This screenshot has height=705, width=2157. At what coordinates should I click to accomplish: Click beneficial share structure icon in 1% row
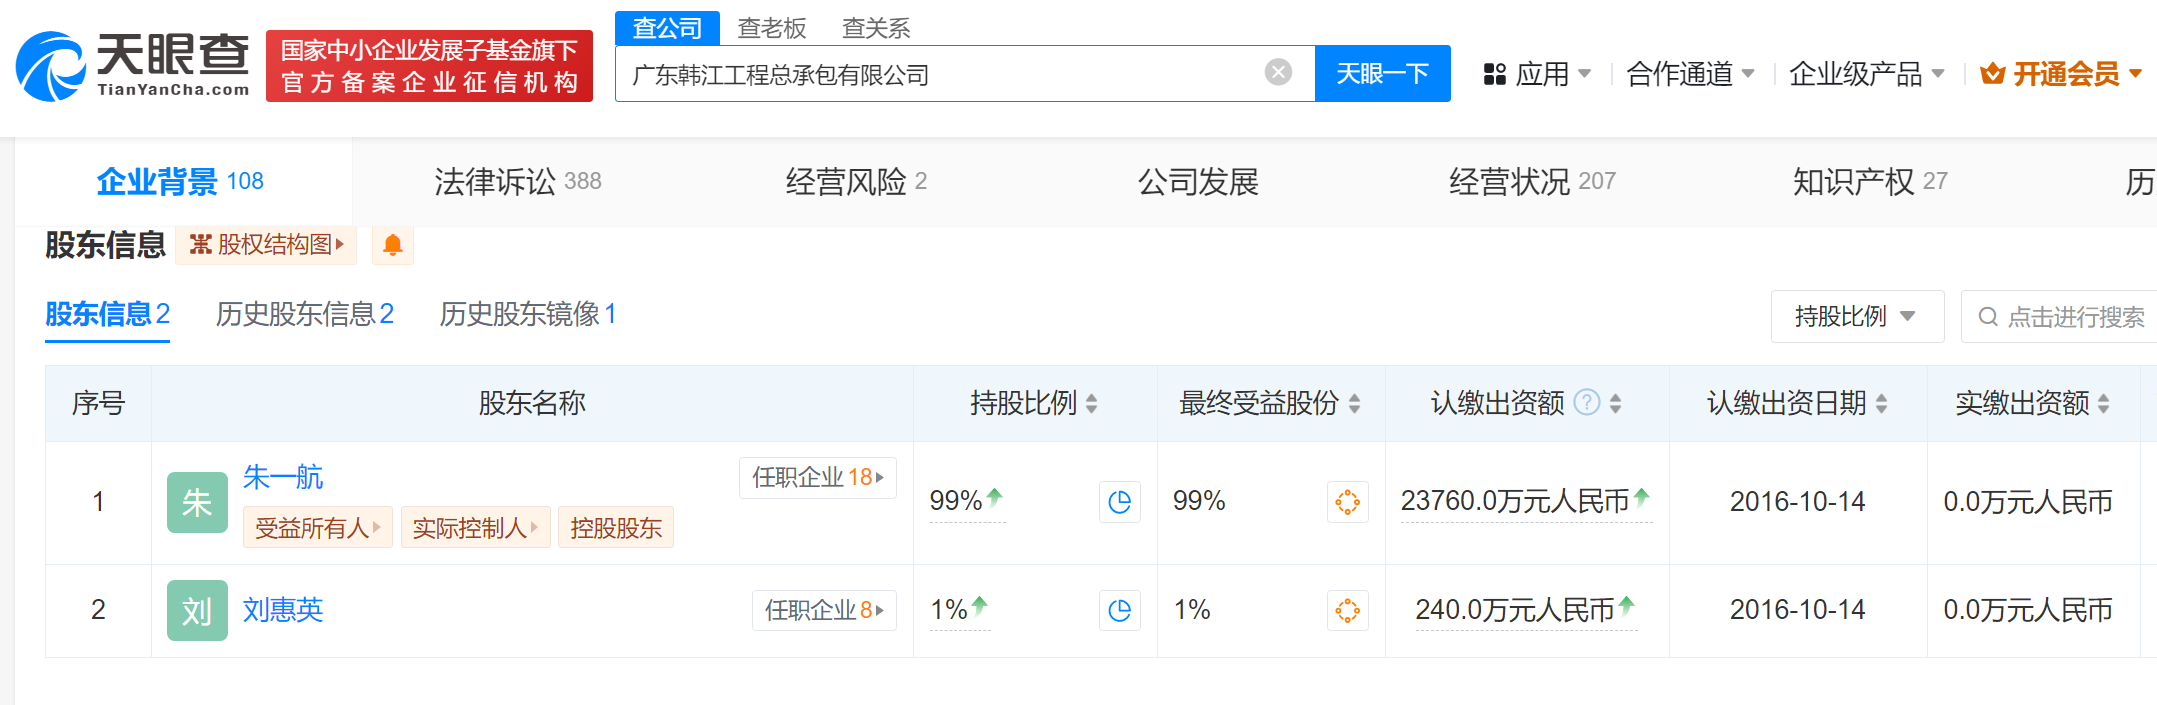[1347, 610]
